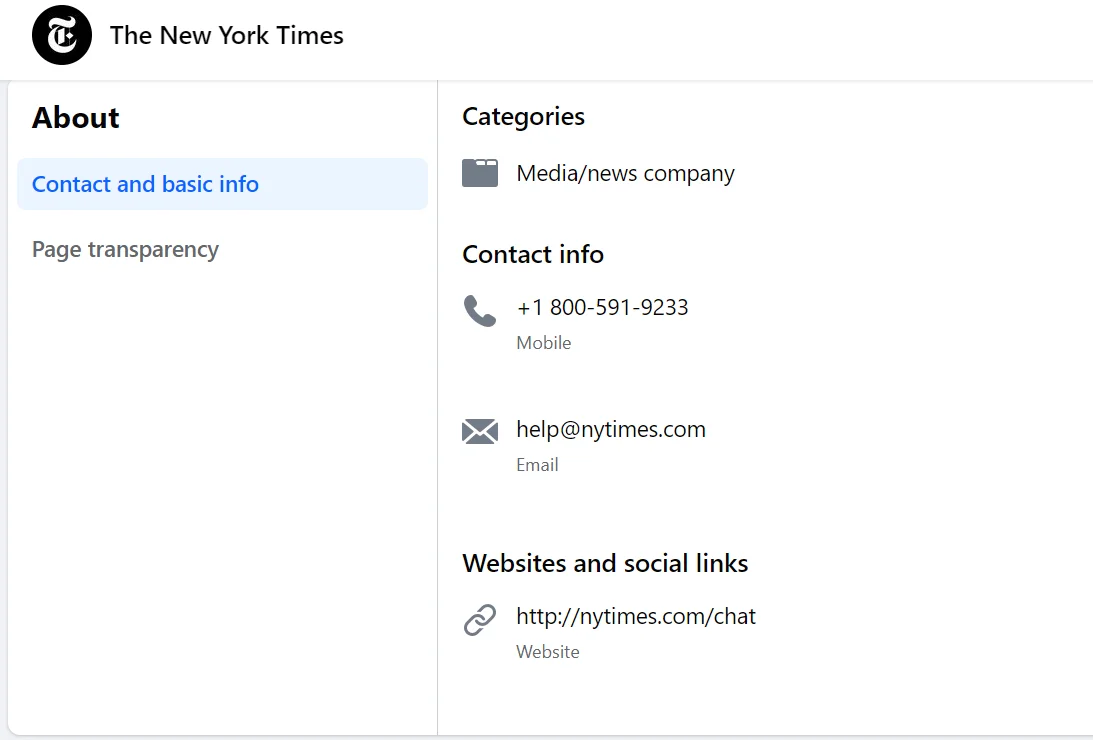
Task: Click the Mobile label under the phone number
Action: (x=543, y=342)
